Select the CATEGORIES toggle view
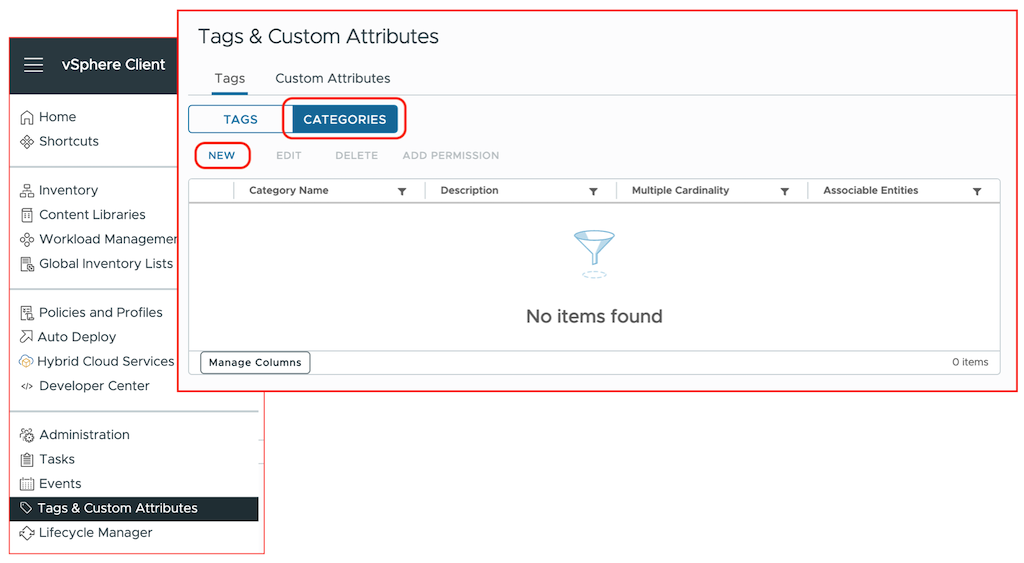Screen dimensions: 1024x563 click(x=345, y=120)
